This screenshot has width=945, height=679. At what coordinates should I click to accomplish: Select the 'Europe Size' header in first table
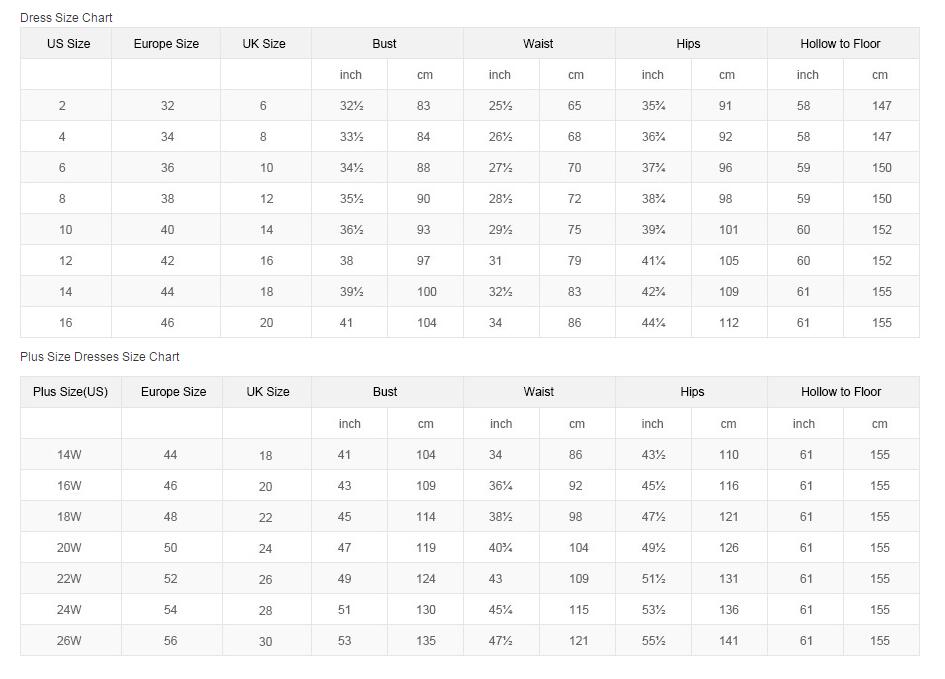point(166,44)
